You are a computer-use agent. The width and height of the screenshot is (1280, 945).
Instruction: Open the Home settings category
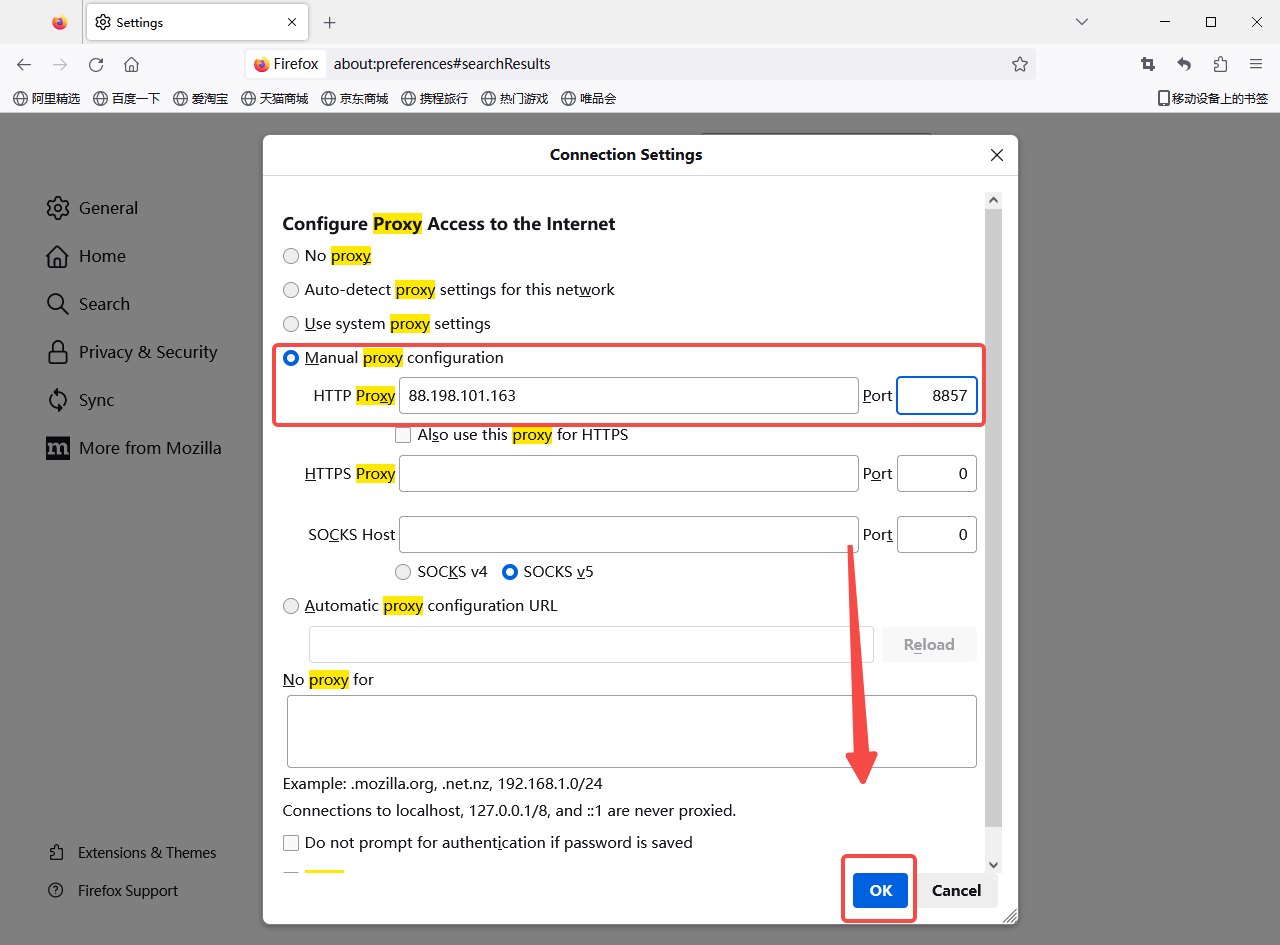86,256
